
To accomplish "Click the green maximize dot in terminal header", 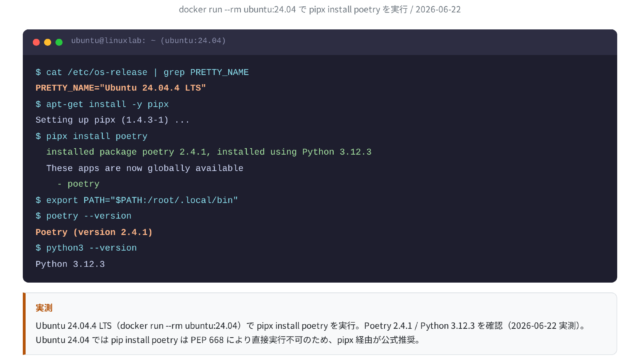I will (x=59, y=42).
